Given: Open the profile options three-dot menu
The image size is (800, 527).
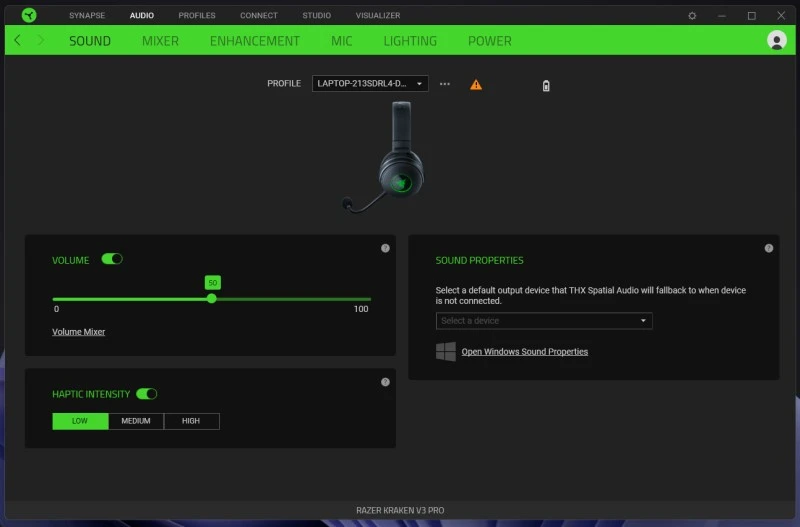Looking at the screenshot, I should [445, 84].
